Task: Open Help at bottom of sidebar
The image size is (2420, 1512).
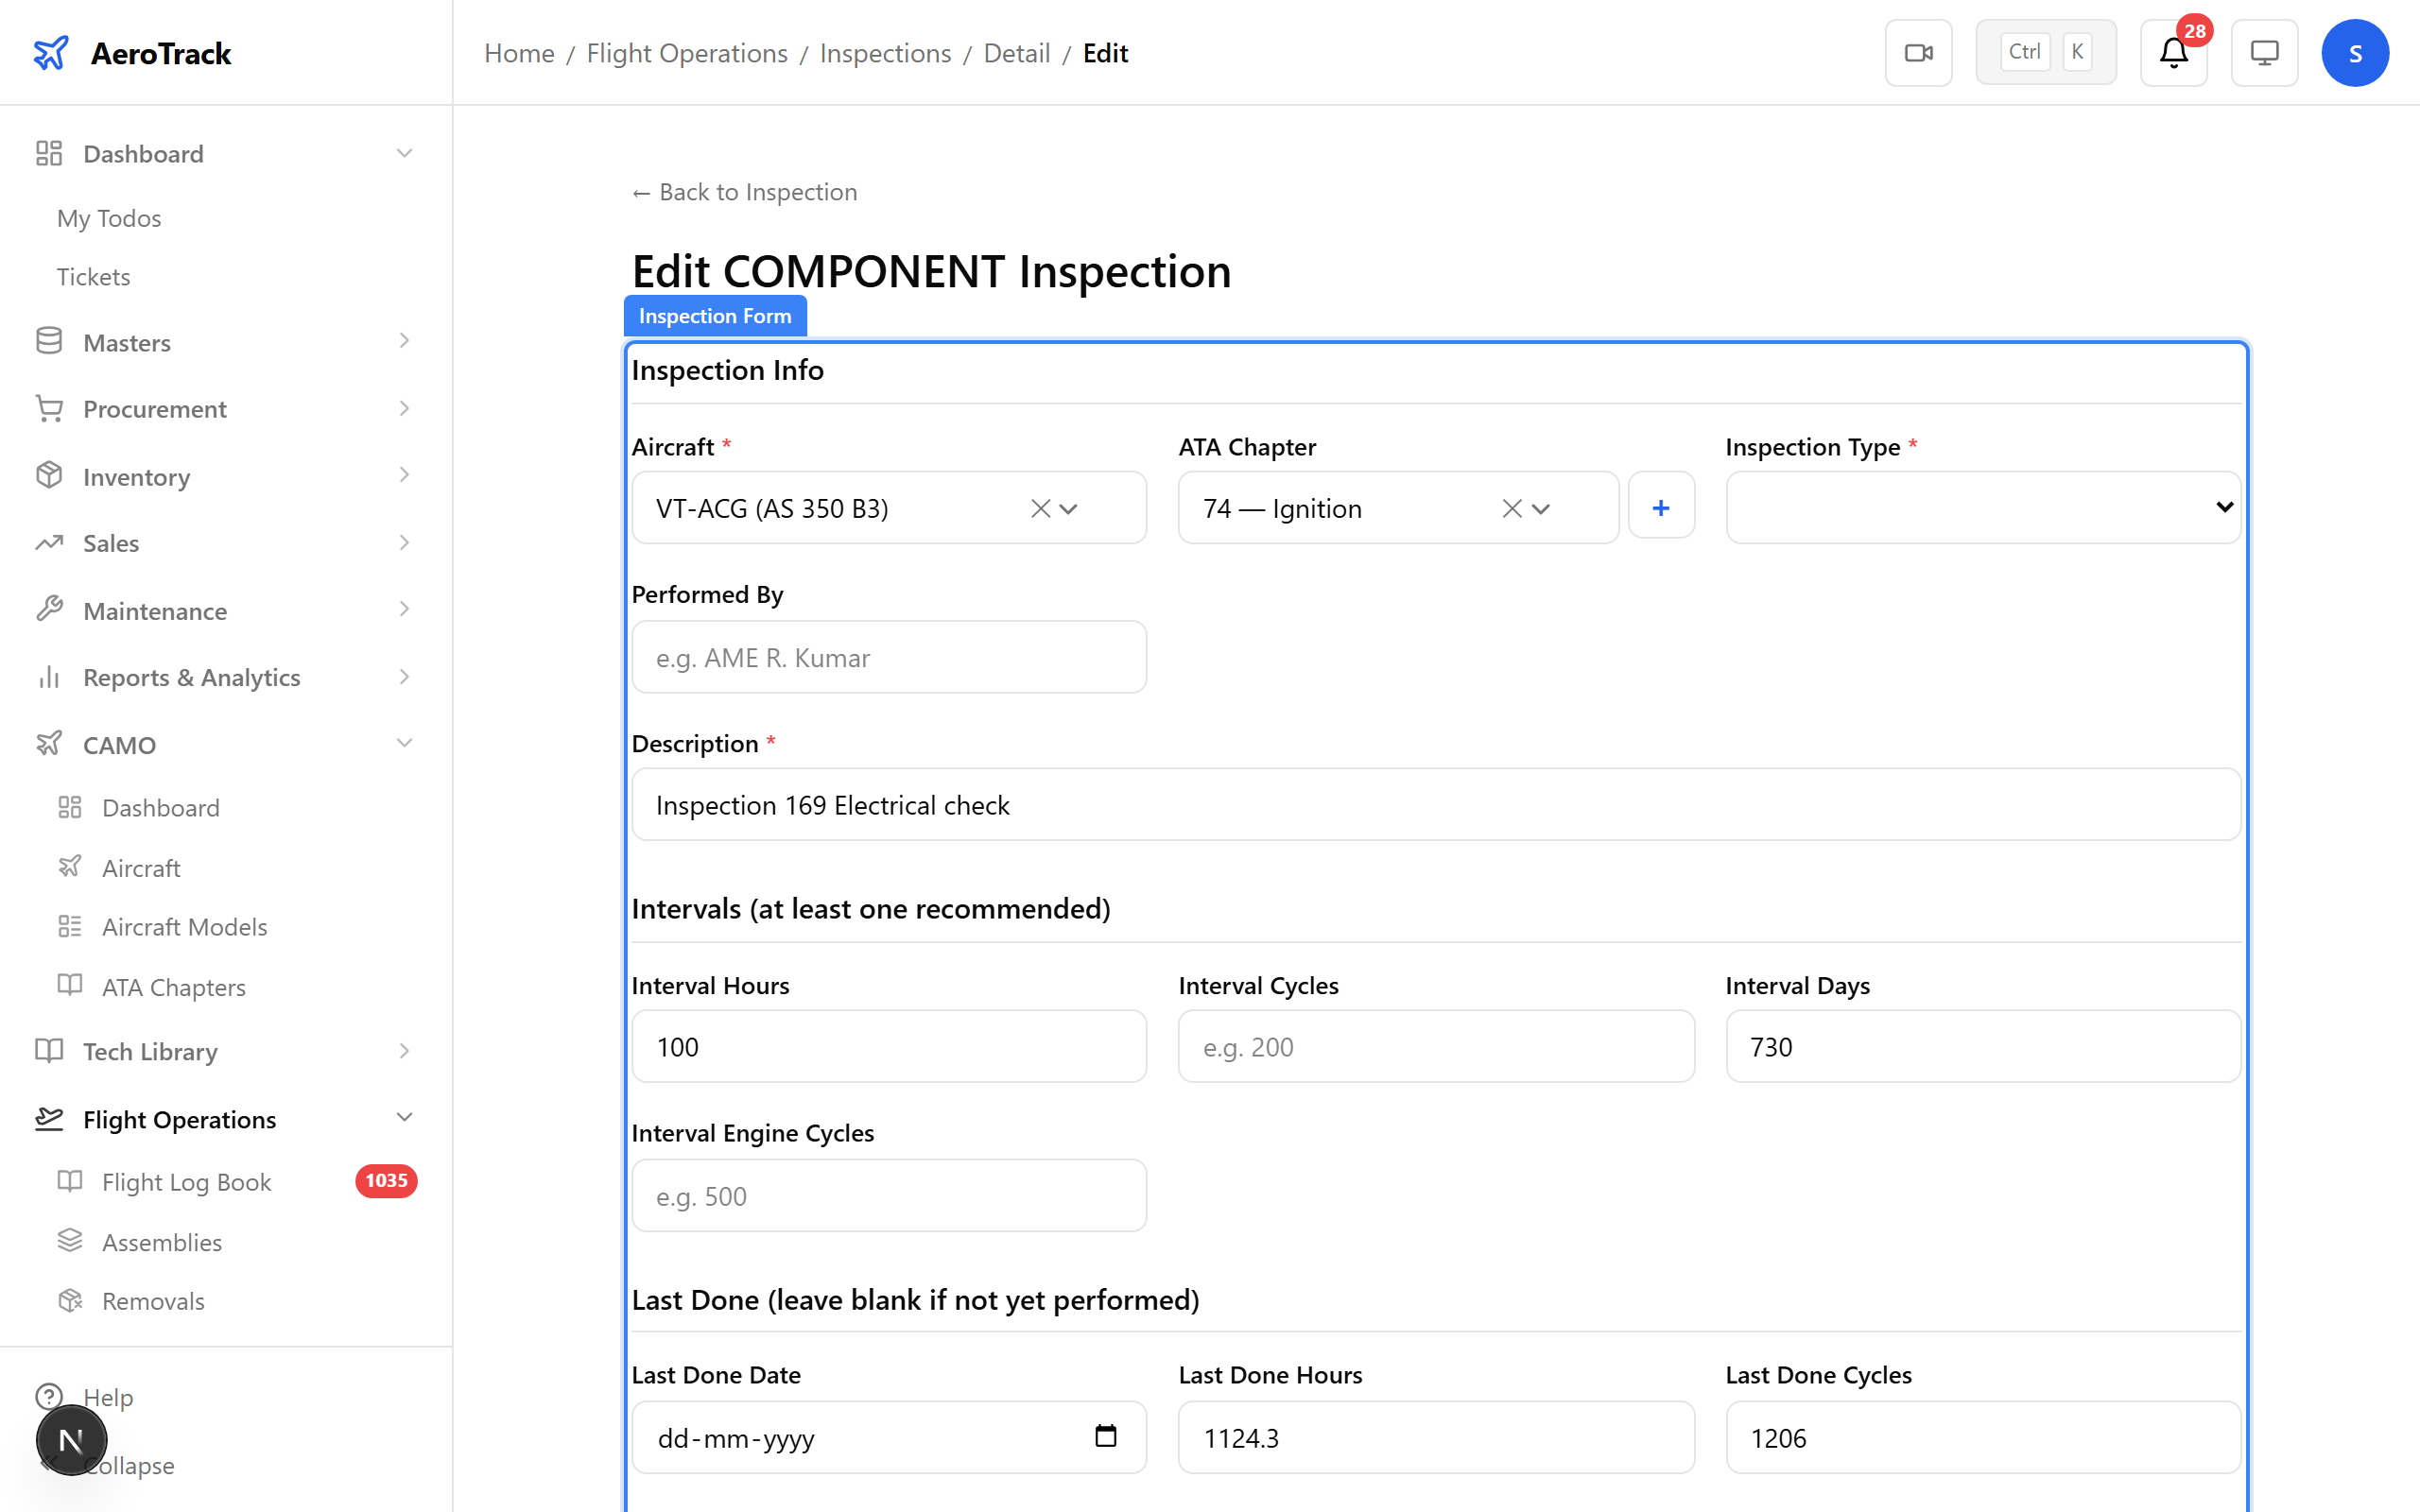Action: [x=107, y=1397]
